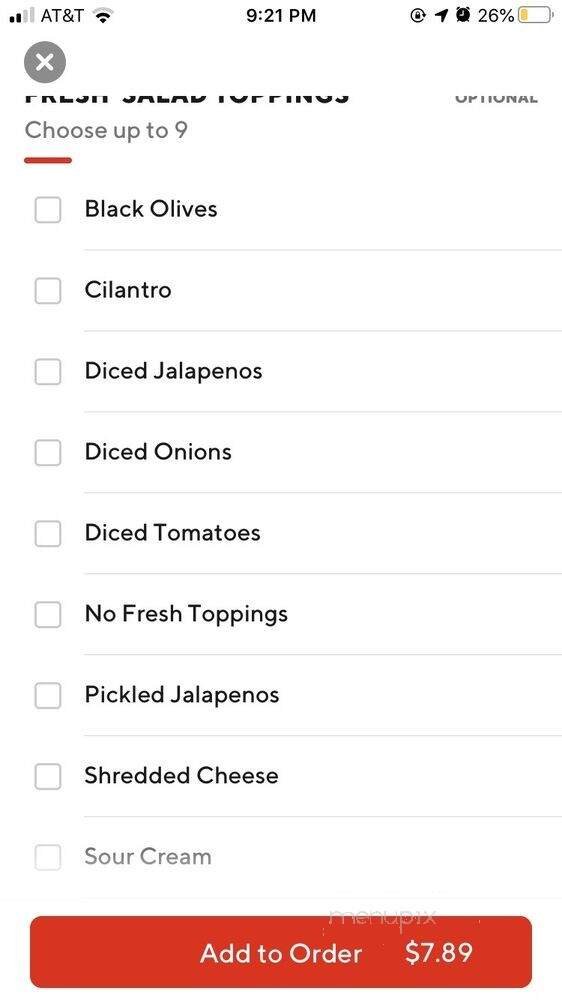This screenshot has height=1000, width=562.
Task: Tap the Add to Order button
Action: tap(281, 952)
